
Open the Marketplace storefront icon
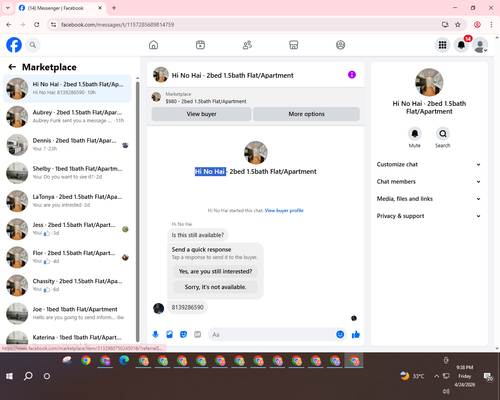294,45
